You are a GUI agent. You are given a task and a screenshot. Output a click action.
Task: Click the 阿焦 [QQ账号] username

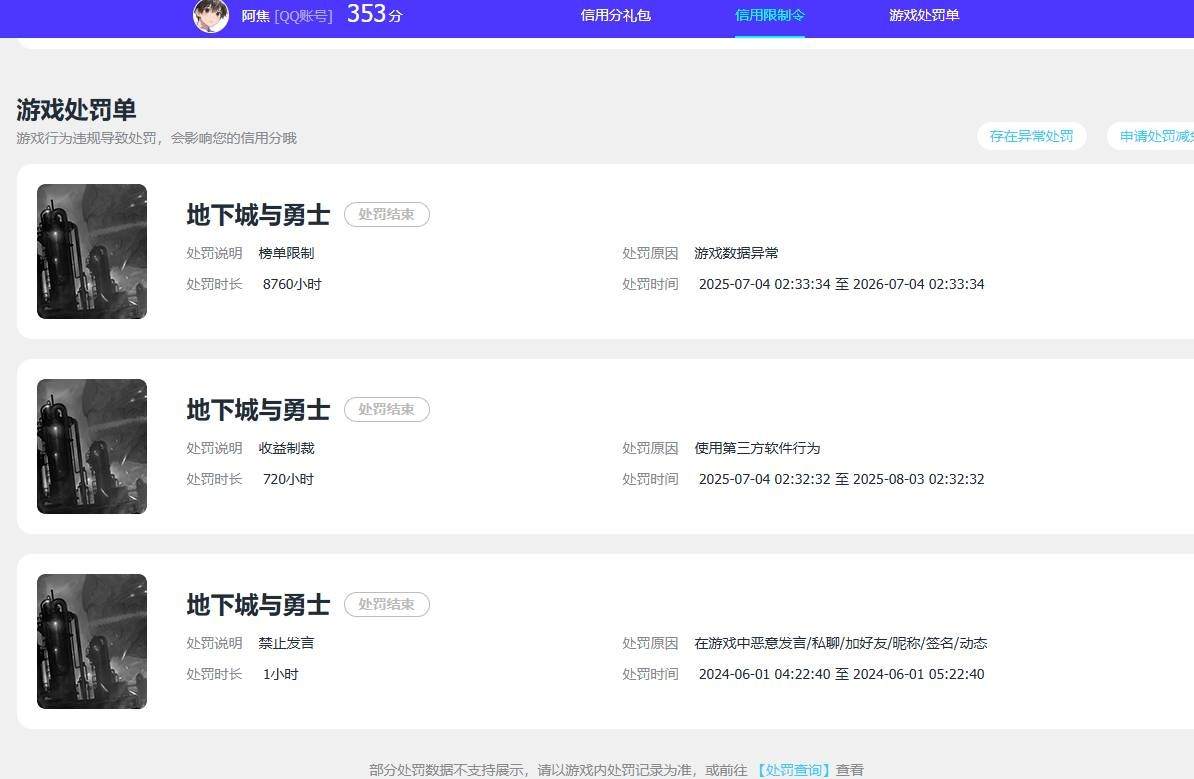pos(287,16)
